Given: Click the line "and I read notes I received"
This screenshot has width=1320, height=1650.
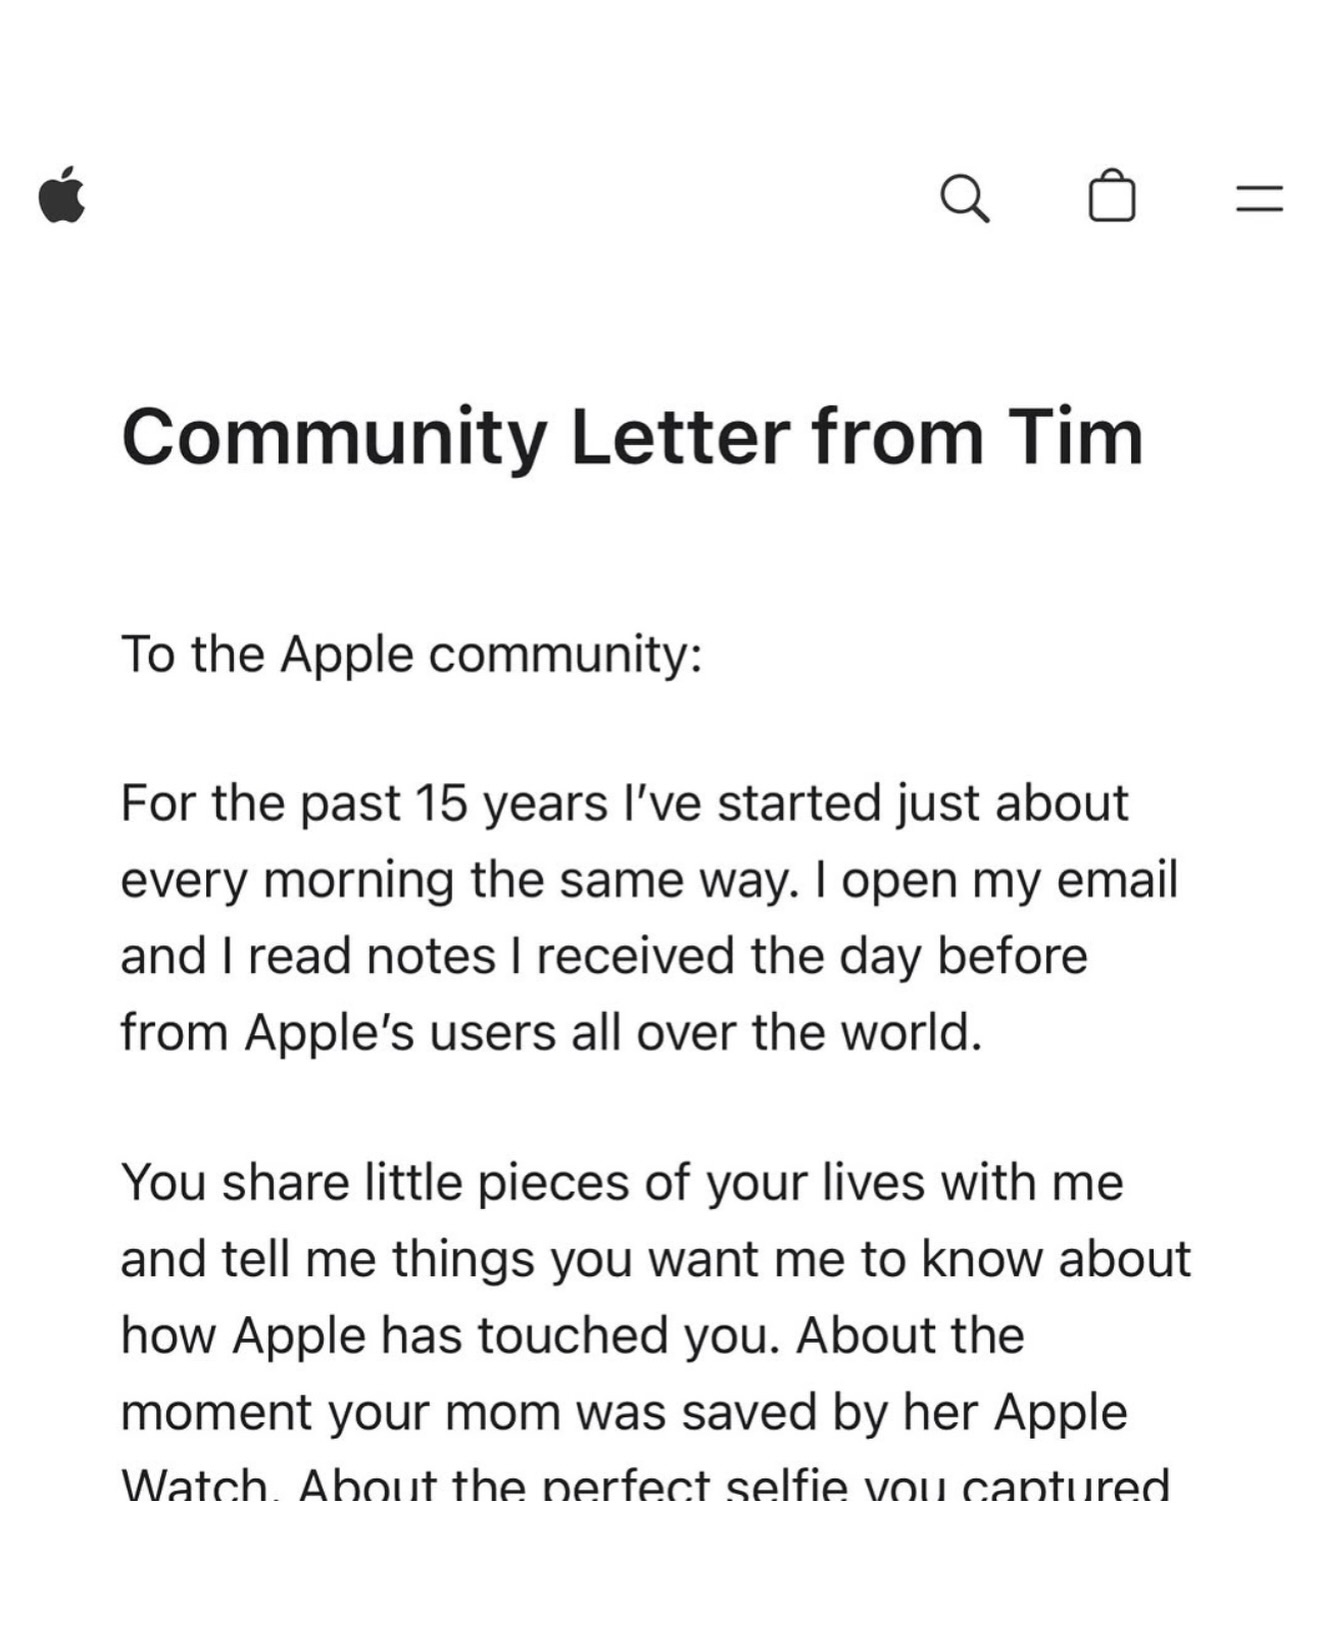Looking at the screenshot, I should pyautogui.click(x=603, y=956).
